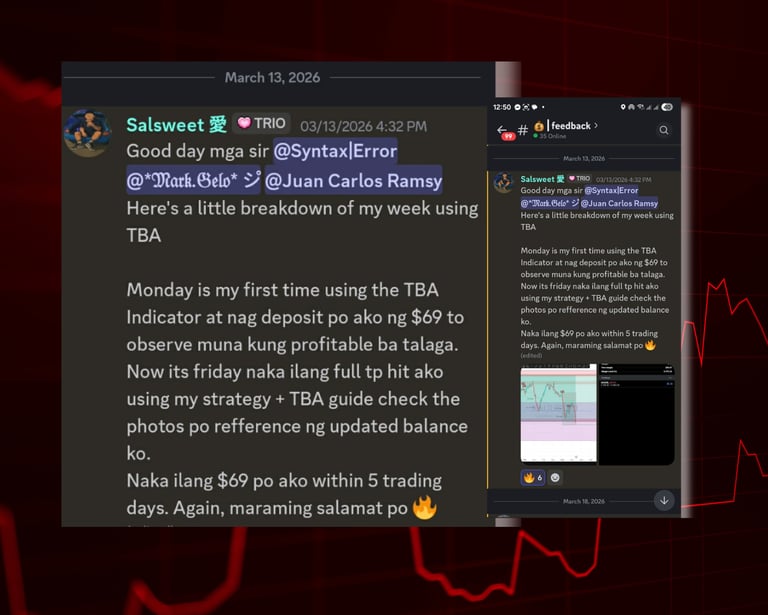The width and height of the screenshot is (768, 615).
Task: Click the TRIO heart role badge
Action: tap(262, 123)
